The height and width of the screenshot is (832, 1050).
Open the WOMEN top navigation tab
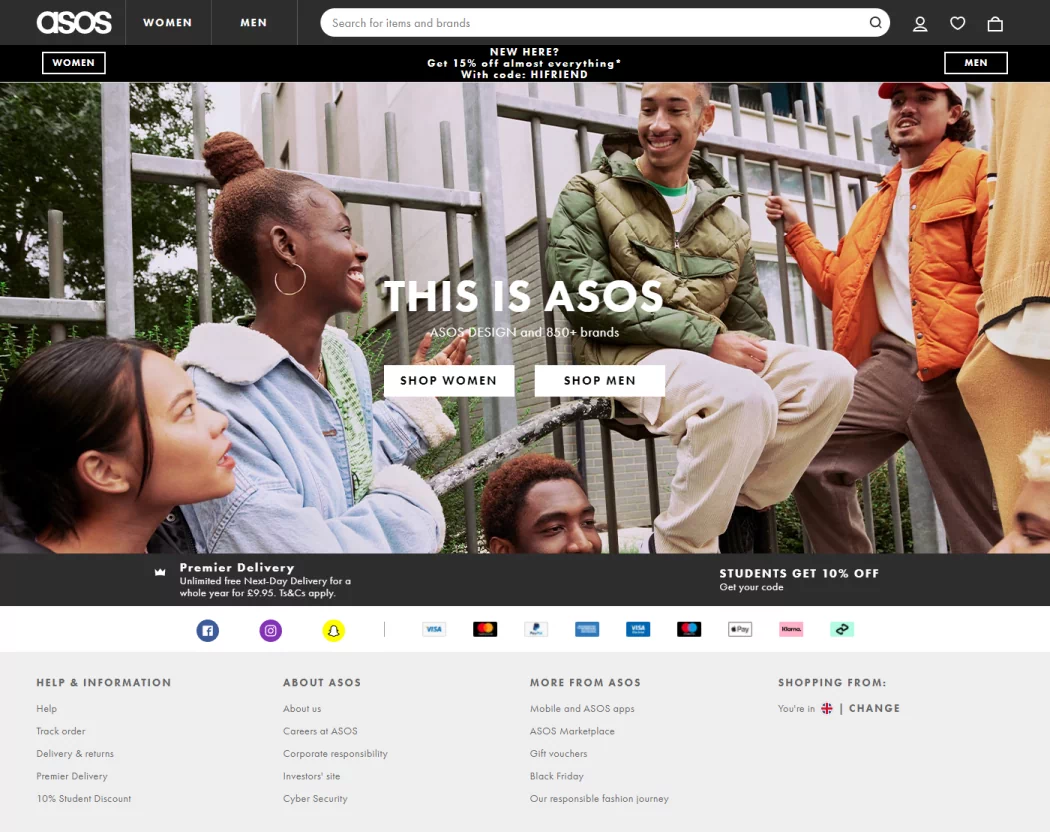click(167, 23)
